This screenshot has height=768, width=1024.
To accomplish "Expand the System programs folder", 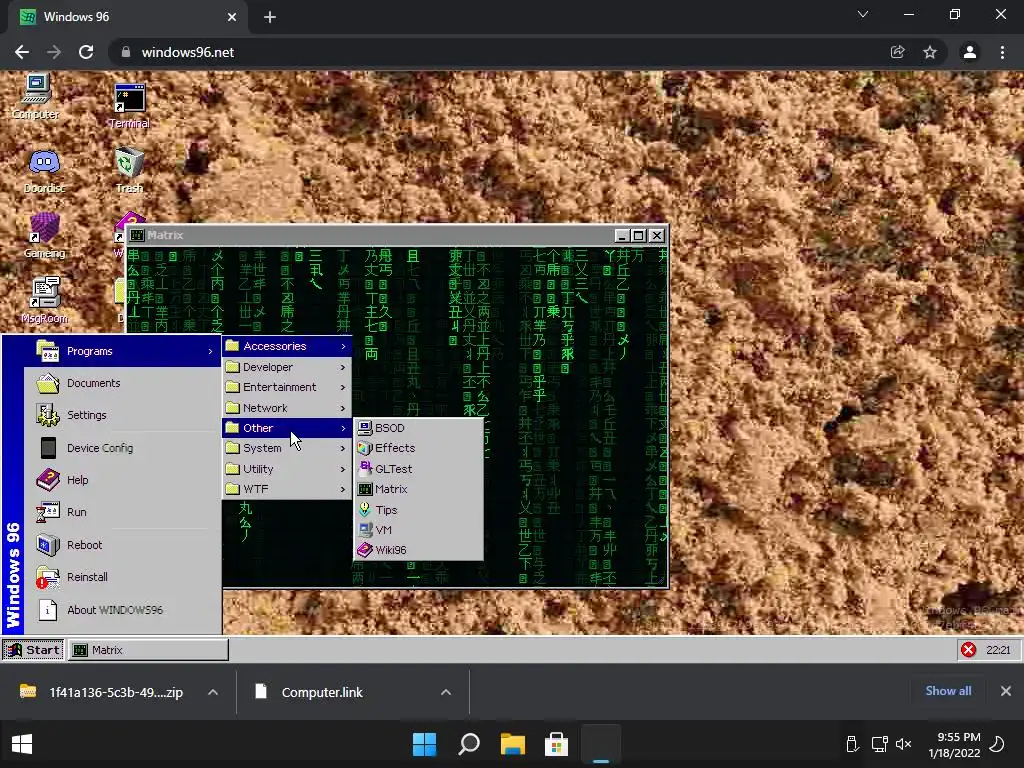I will (x=287, y=448).
